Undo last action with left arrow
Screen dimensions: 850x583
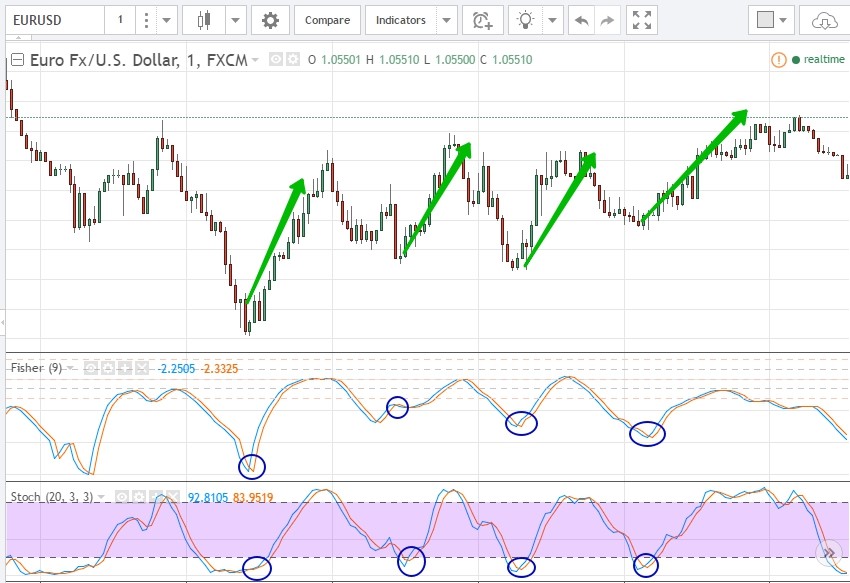[582, 21]
